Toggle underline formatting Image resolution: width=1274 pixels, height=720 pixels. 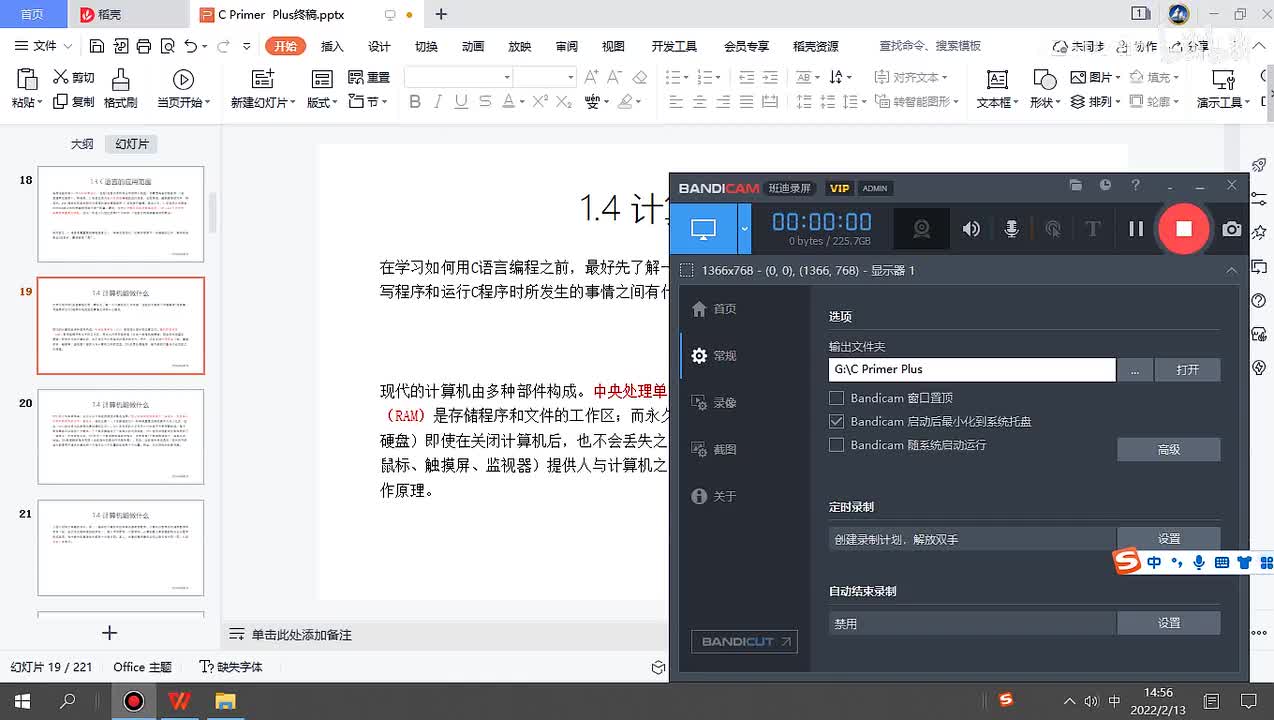461,101
